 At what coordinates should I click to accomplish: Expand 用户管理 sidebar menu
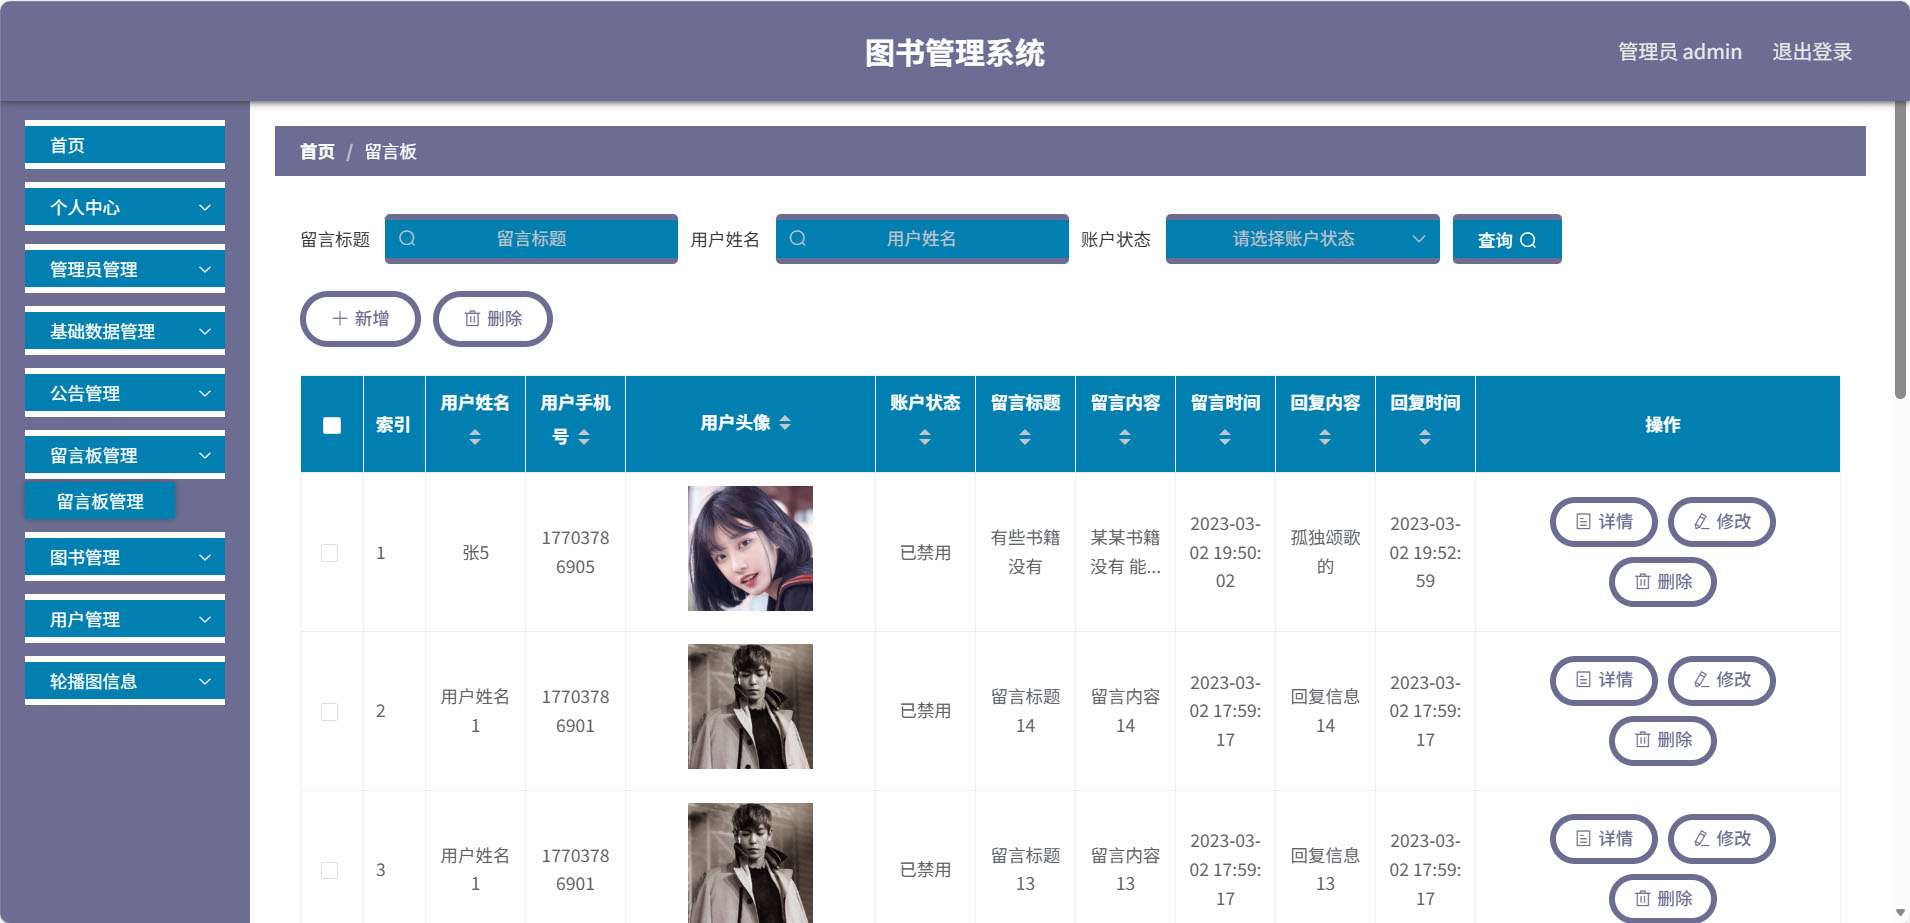pyautogui.click(x=125, y=619)
